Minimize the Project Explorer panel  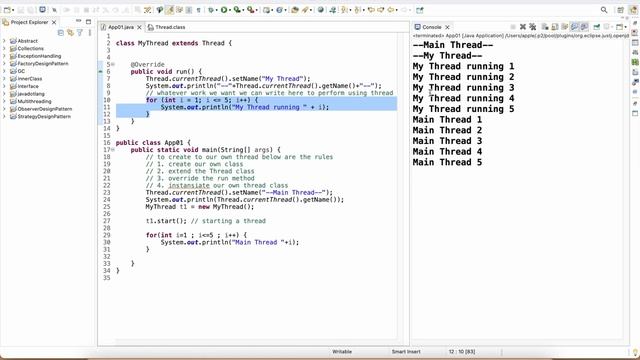point(78,21)
